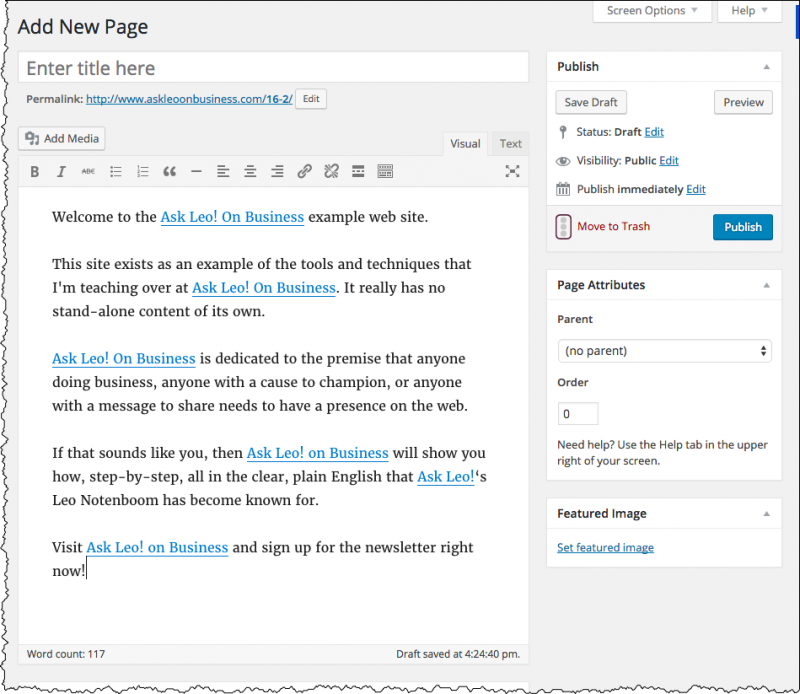Toggle bold formatting in editor toolbar
The image size is (800, 694).
(35, 171)
